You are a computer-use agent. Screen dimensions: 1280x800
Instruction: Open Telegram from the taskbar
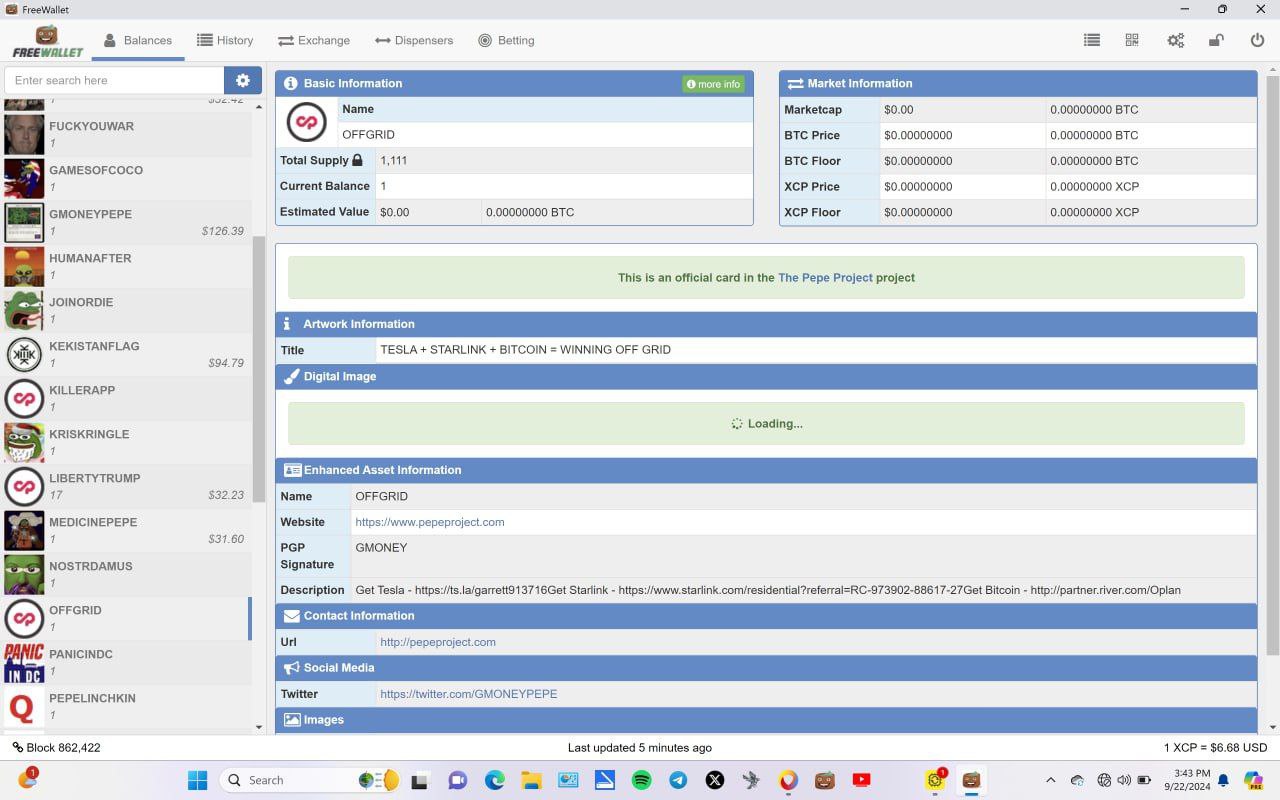click(678, 780)
